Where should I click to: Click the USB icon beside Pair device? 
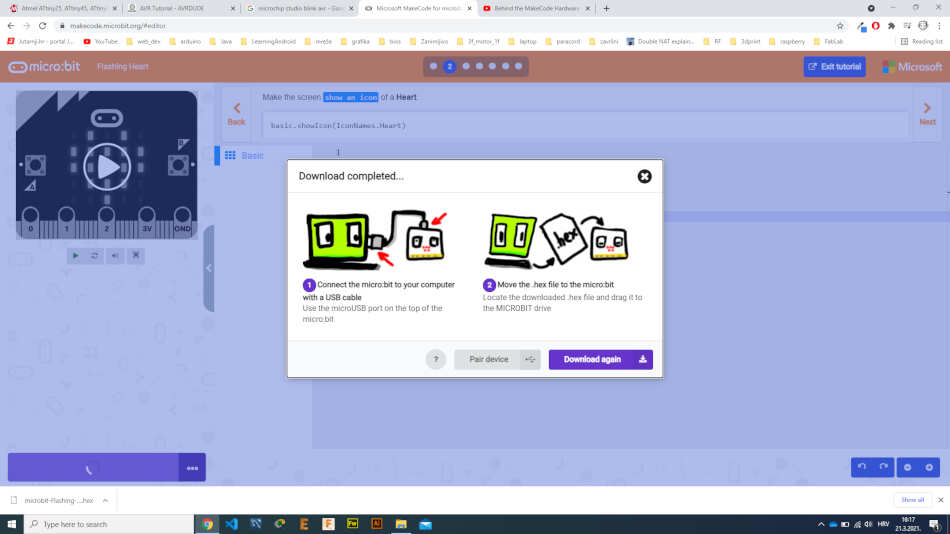pos(531,359)
